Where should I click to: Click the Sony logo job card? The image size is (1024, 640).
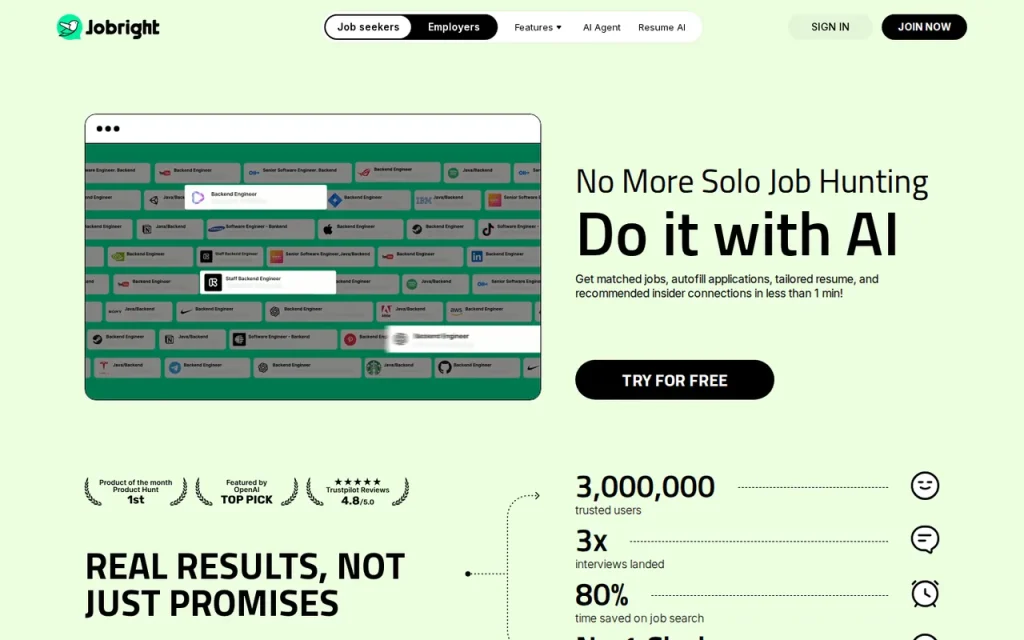click(x=139, y=312)
